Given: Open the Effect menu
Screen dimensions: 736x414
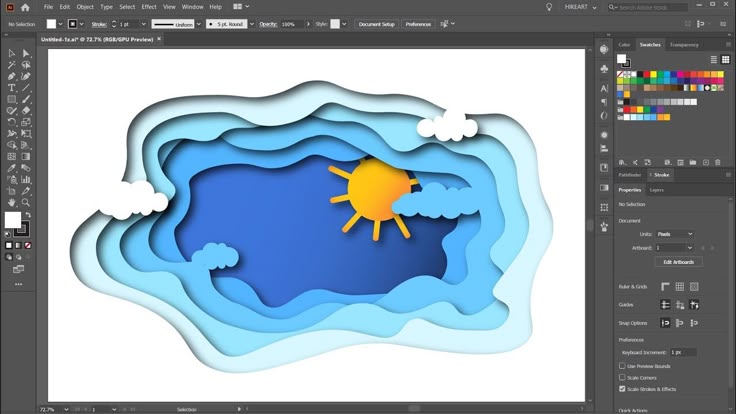Looking at the screenshot, I should [x=148, y=7].
